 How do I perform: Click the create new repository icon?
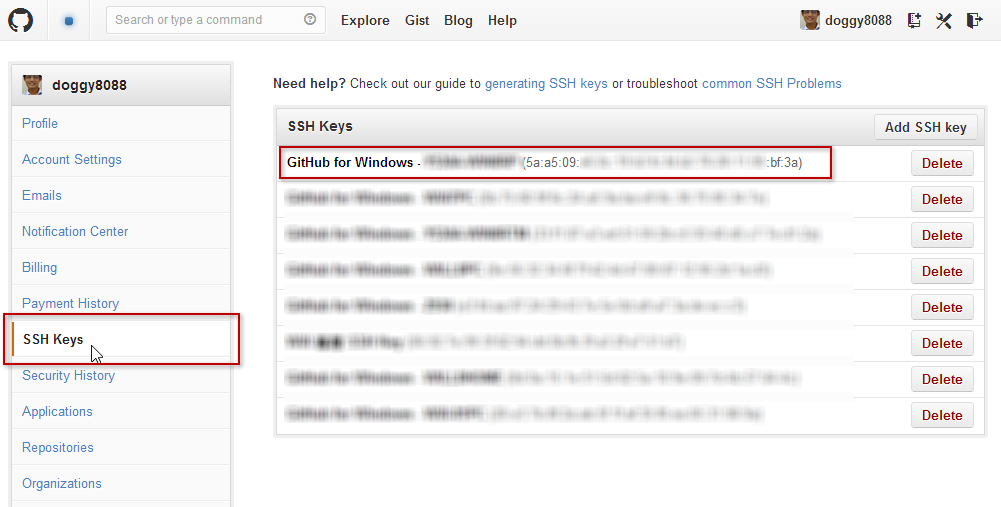914,20
